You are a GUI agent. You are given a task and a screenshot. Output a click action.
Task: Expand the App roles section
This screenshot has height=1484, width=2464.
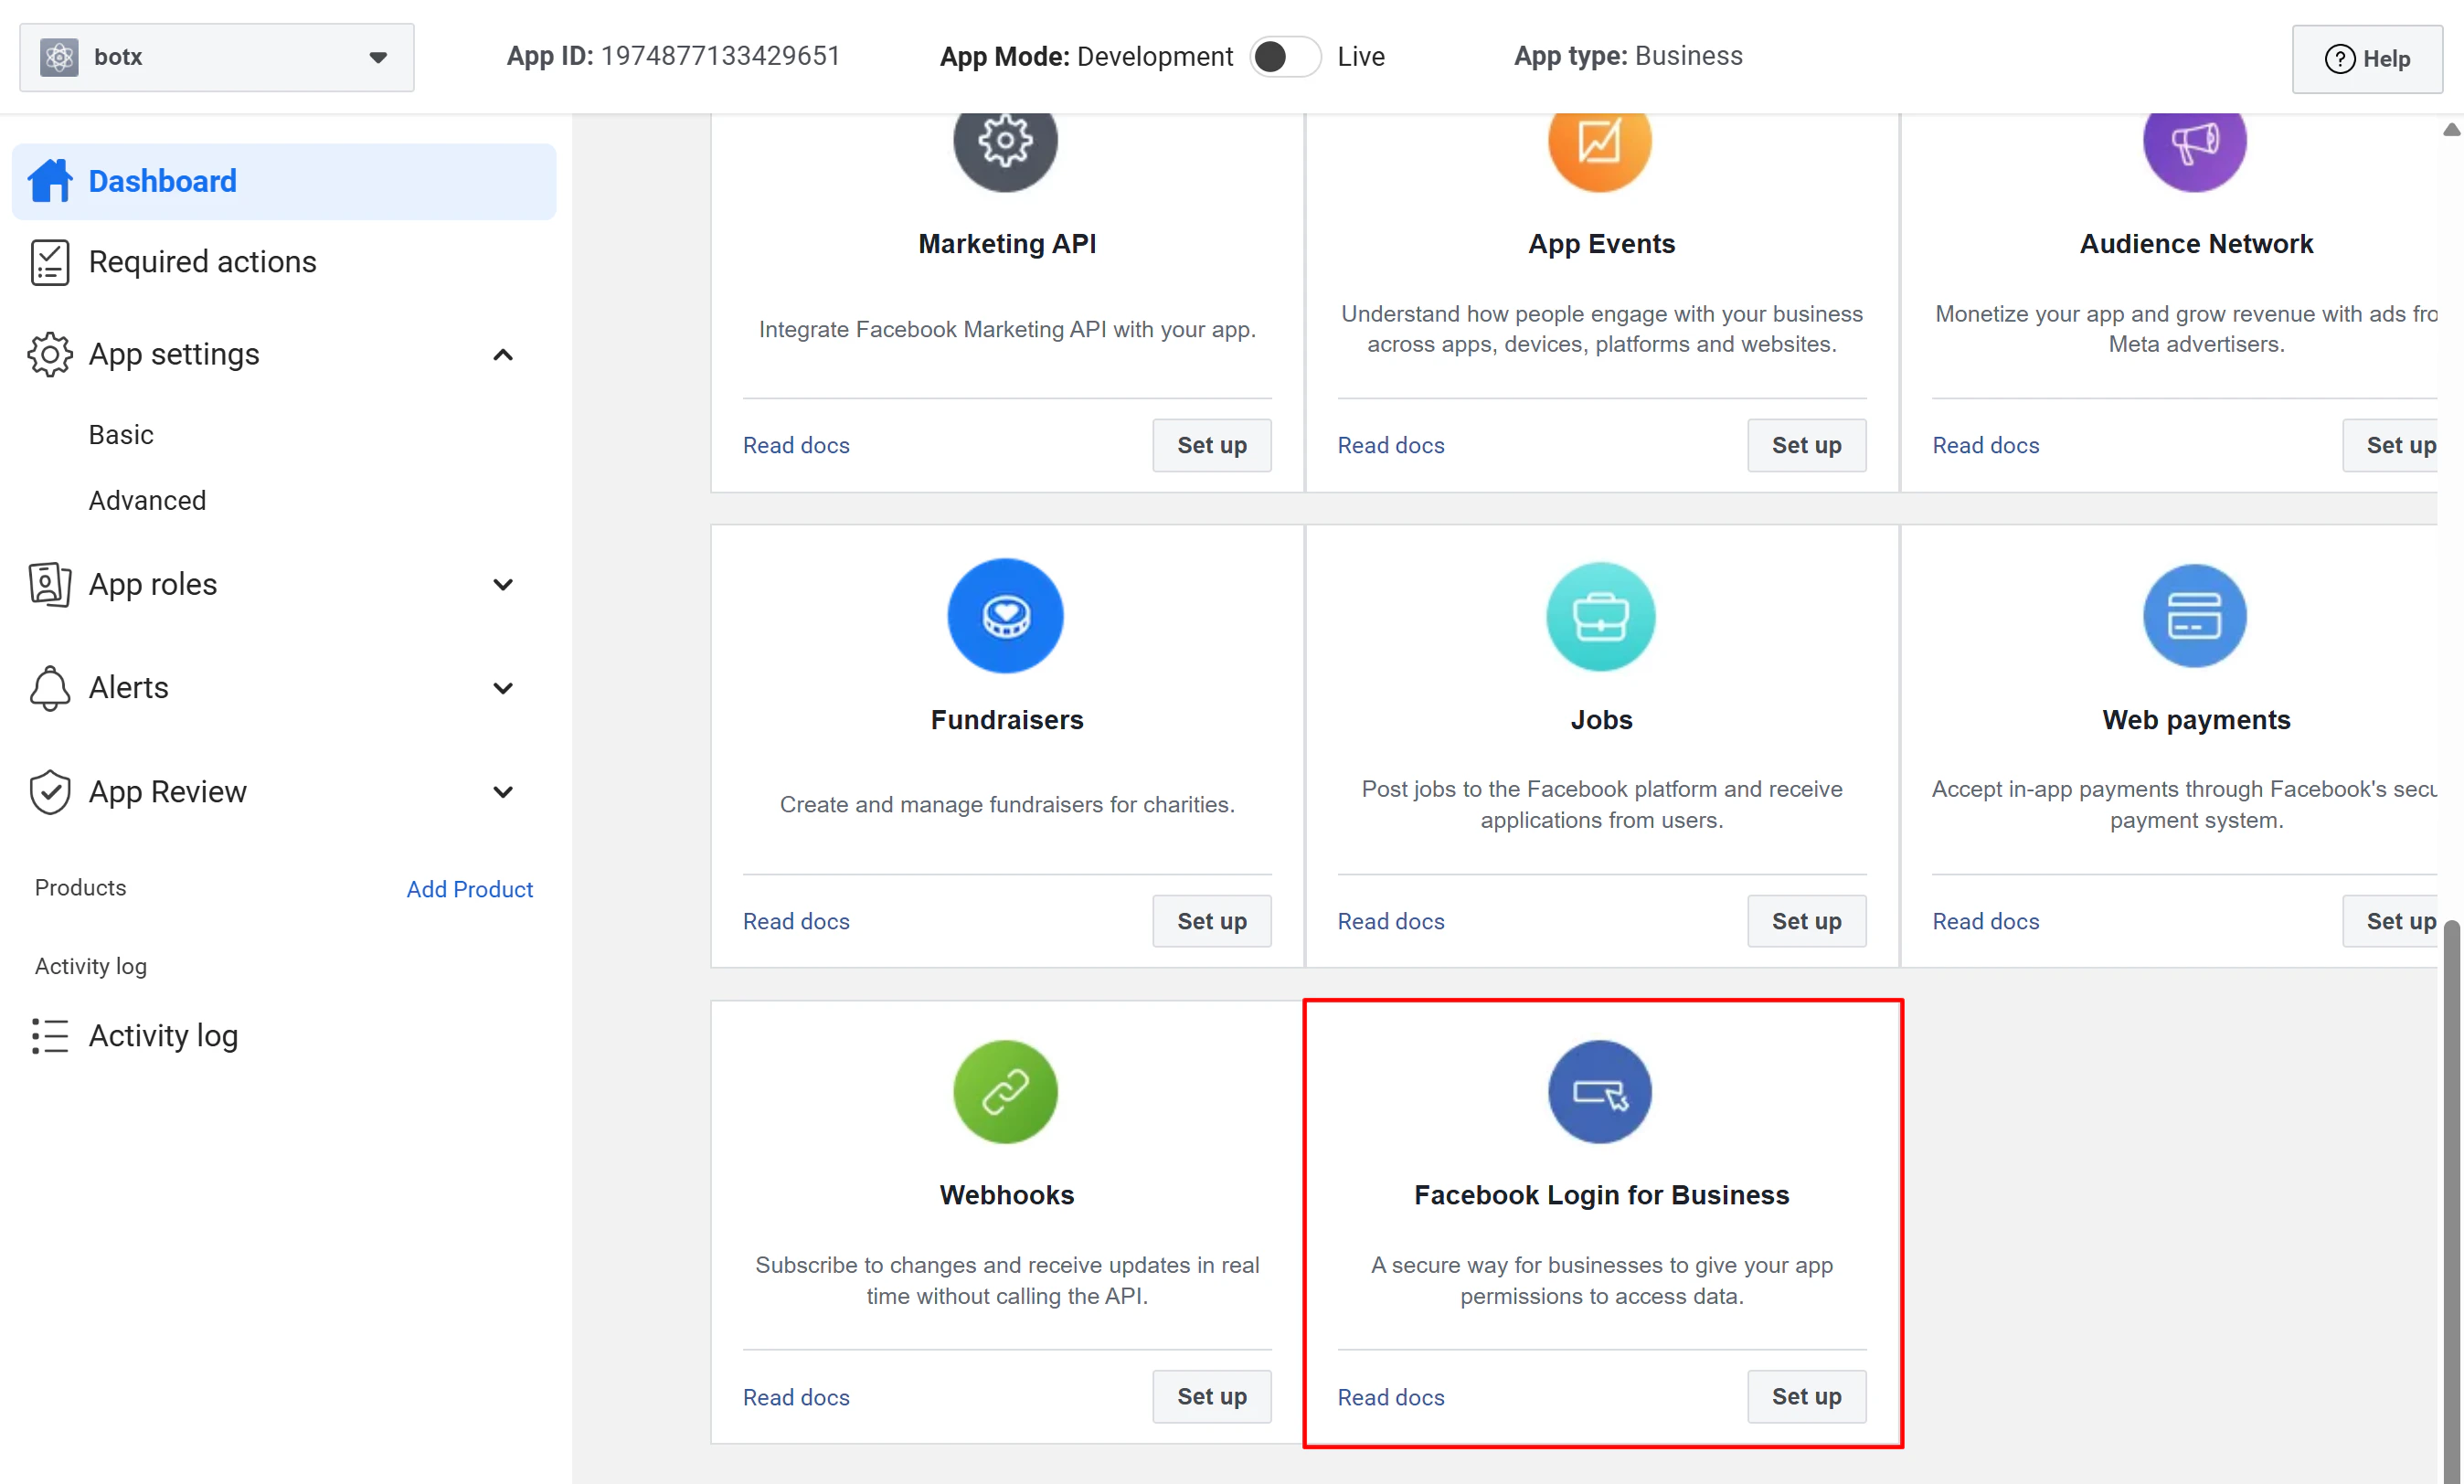click(503, 584)
